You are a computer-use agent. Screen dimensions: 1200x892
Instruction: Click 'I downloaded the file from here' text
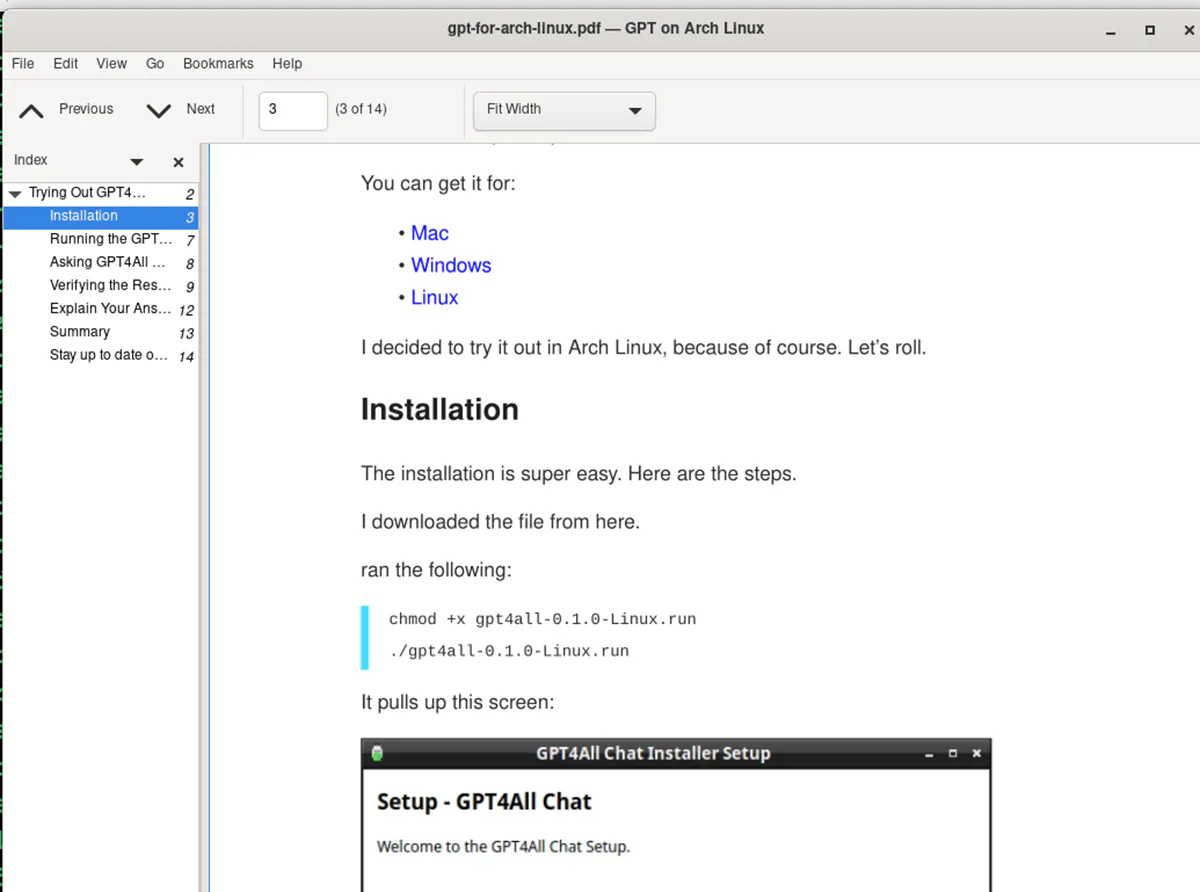click(x=500, y=522)
